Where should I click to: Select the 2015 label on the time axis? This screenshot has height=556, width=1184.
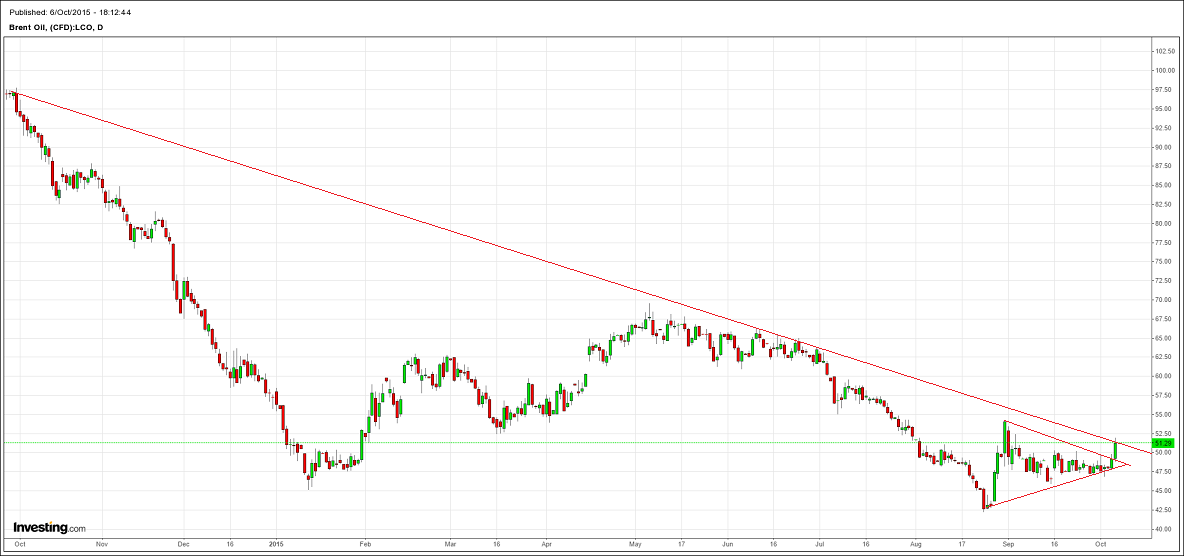[x=277, y=546]
